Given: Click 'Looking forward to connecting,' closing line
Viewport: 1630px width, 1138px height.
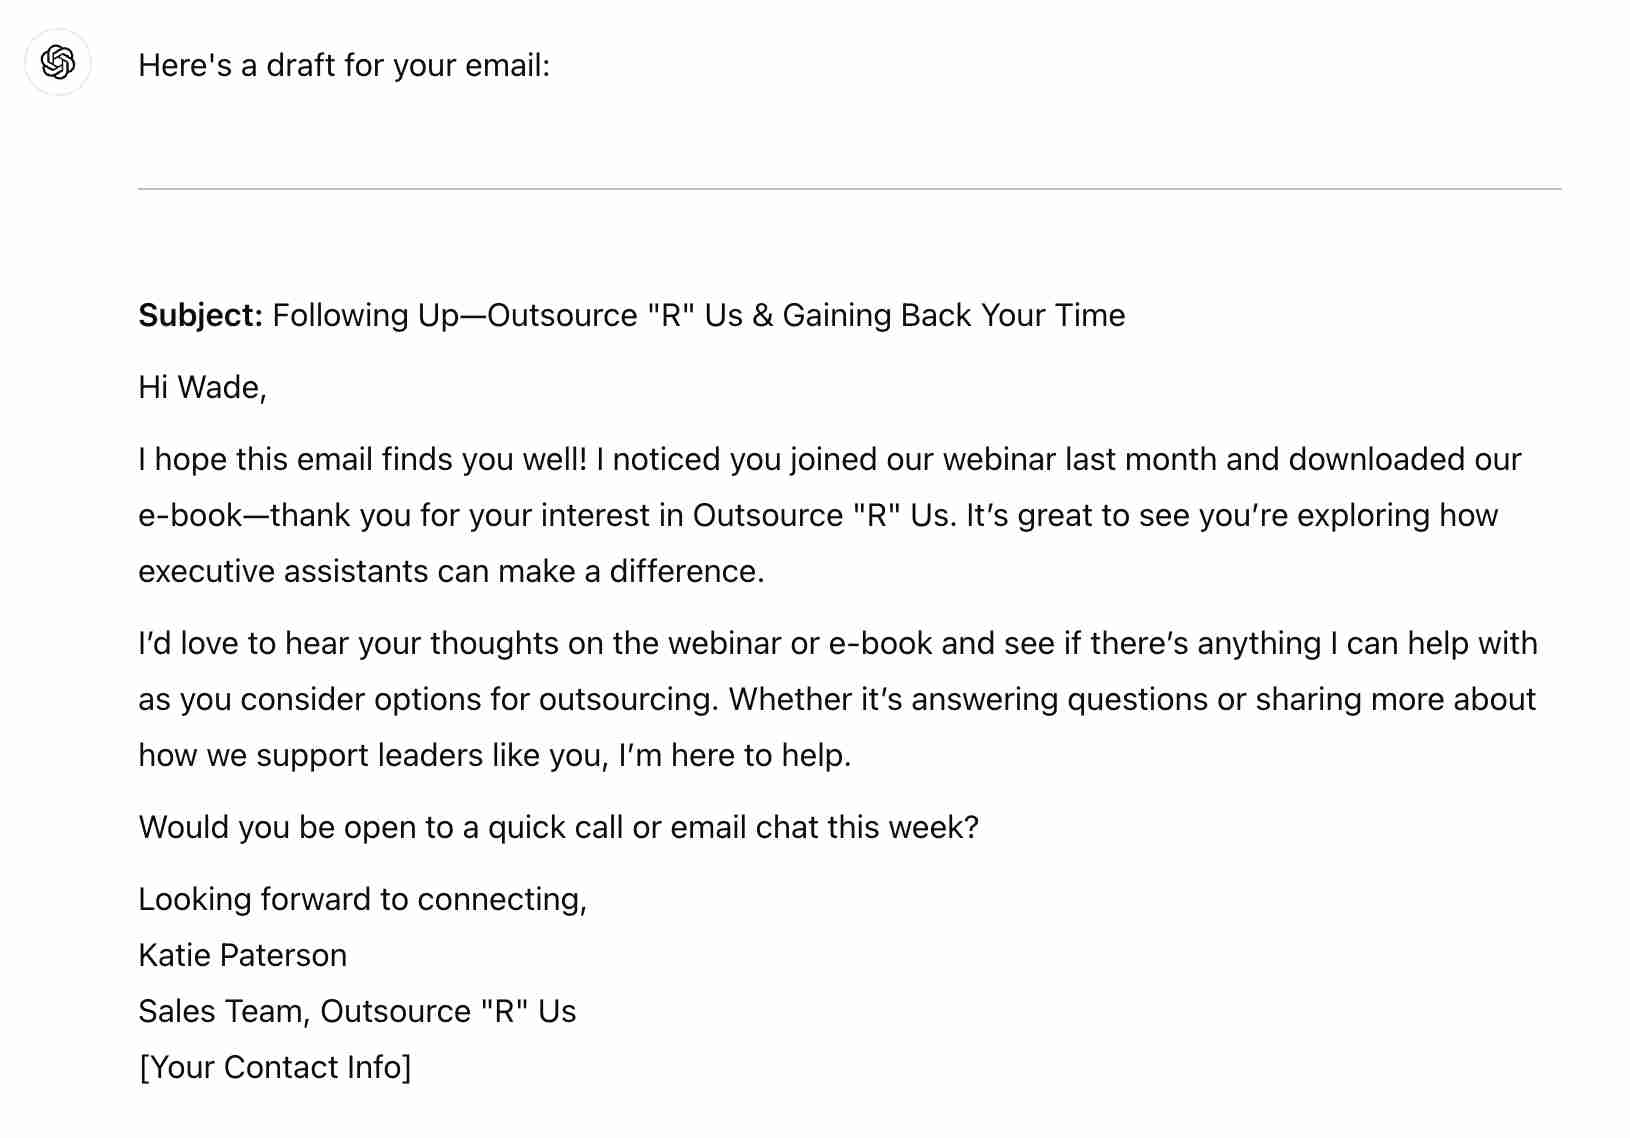Looking at the screenshot, I should point(363,900).
